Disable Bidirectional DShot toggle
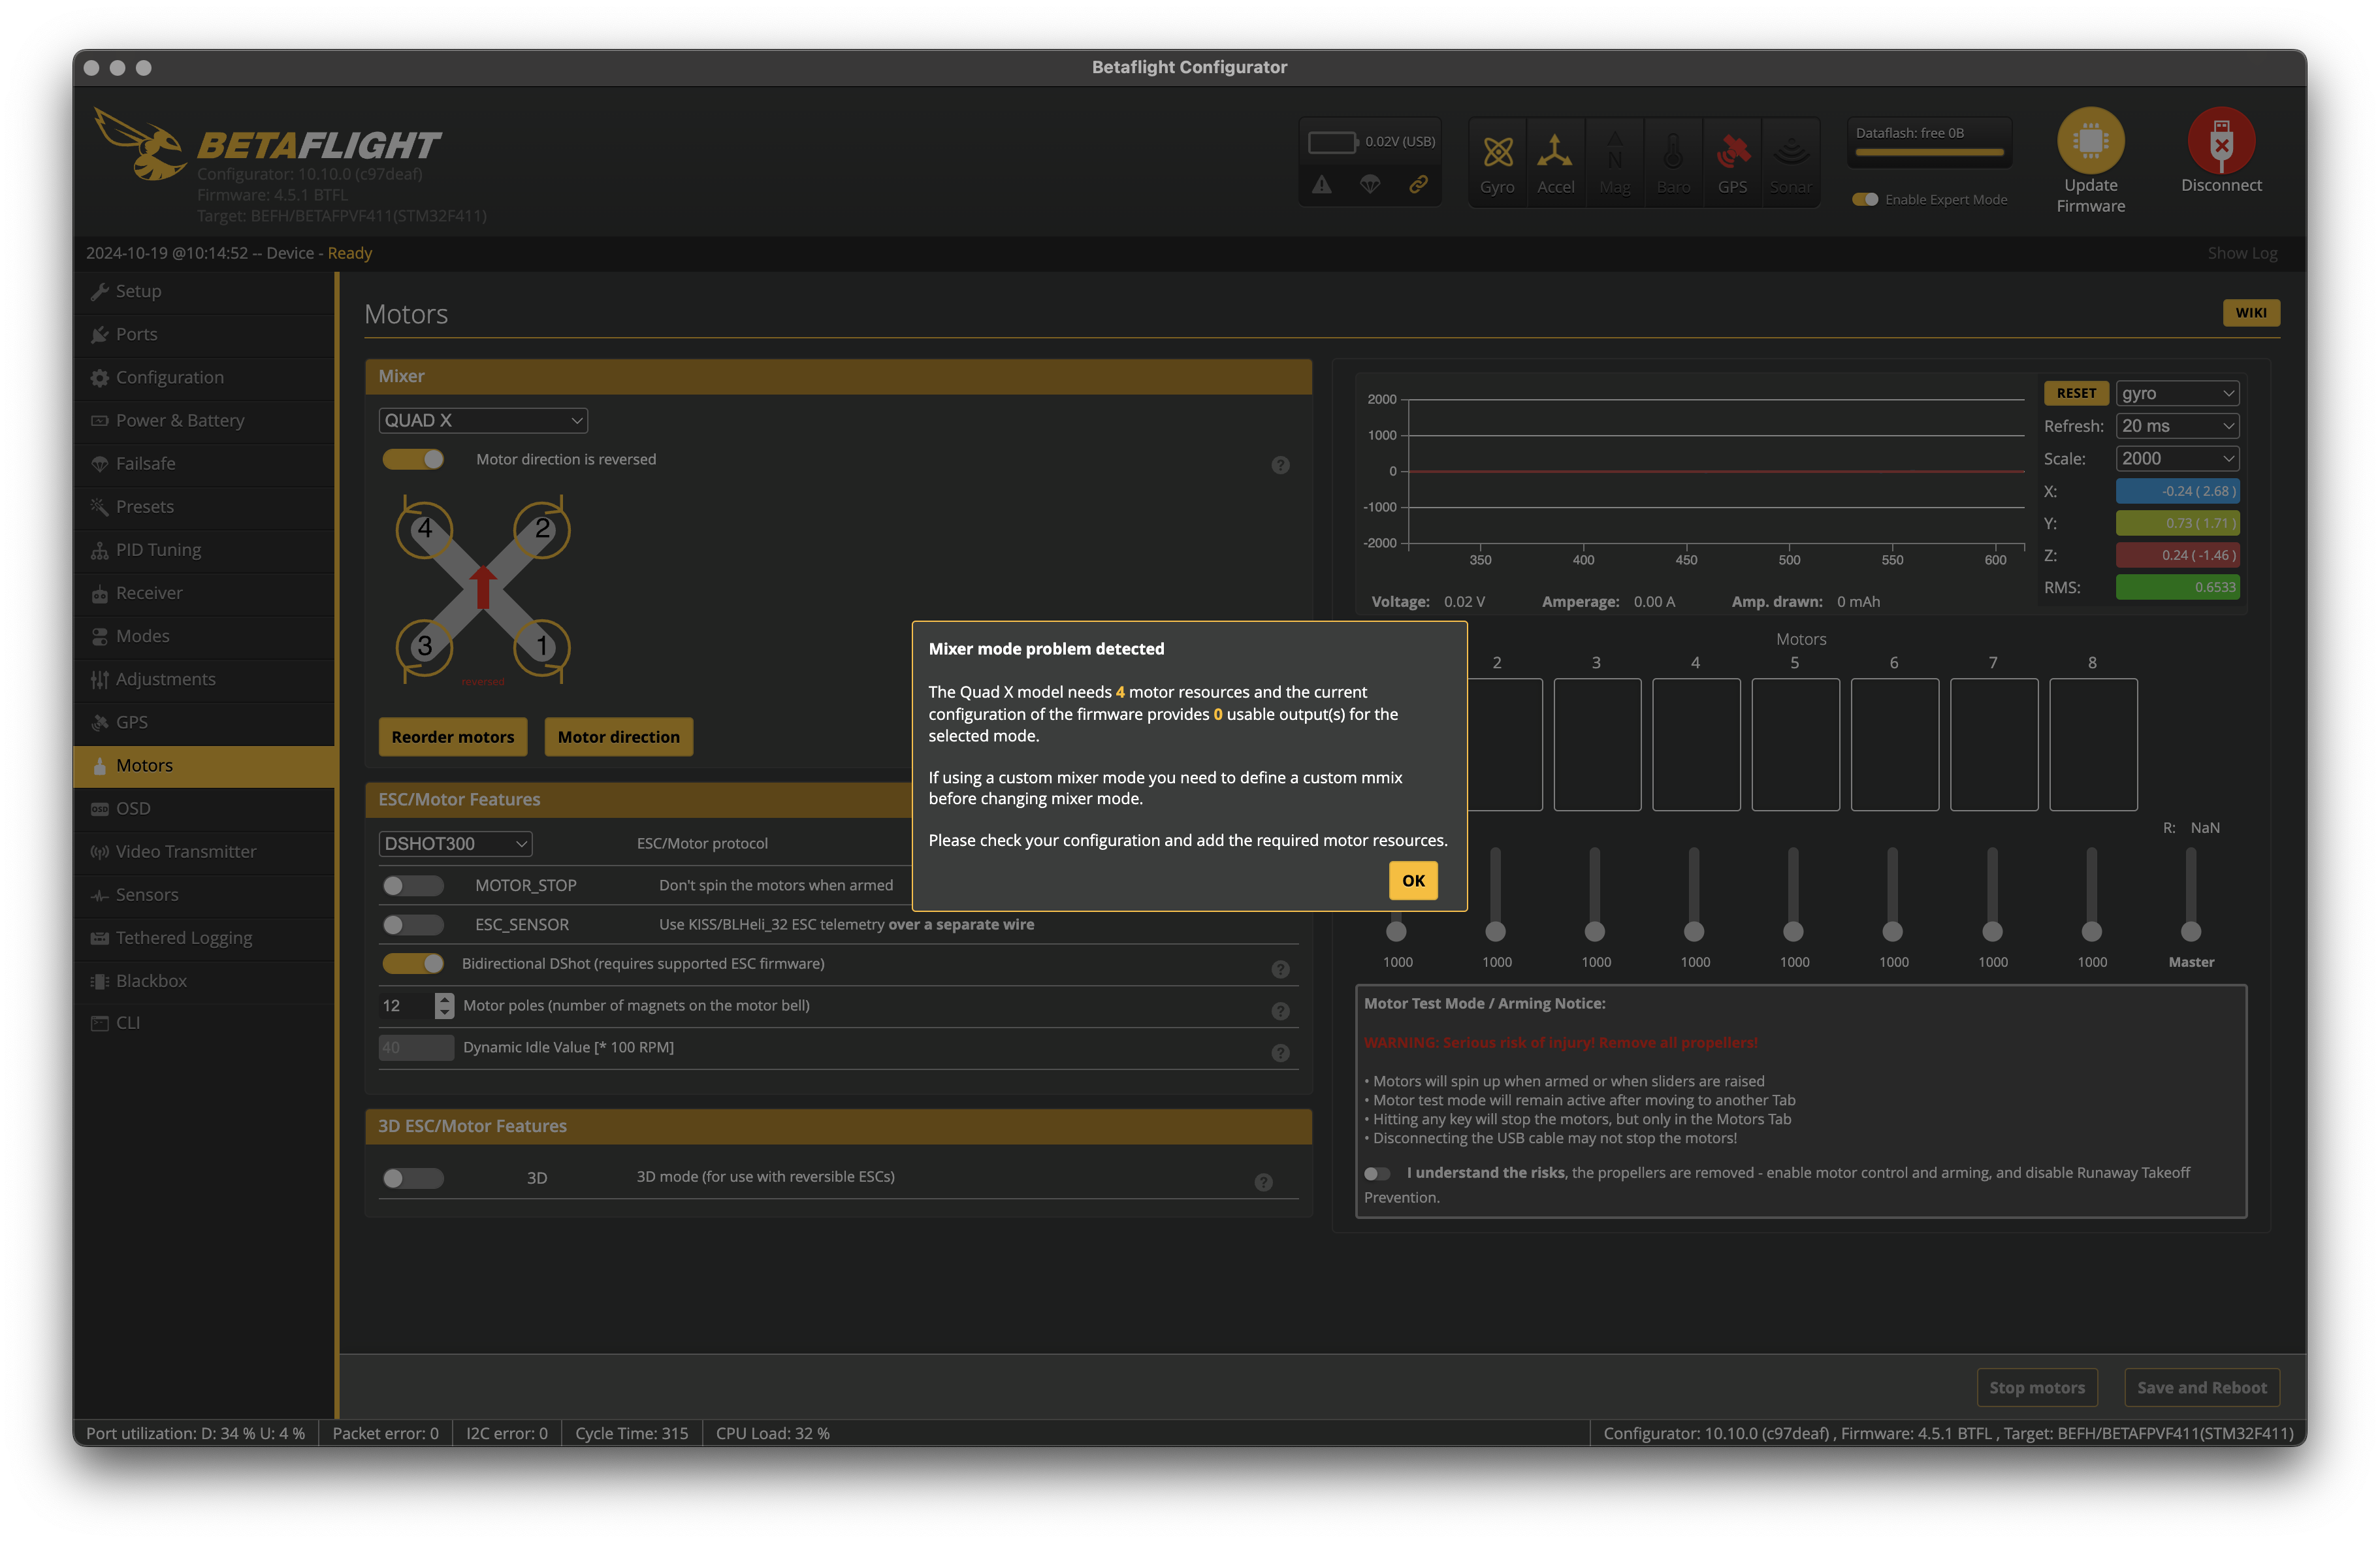 (413, 963)
